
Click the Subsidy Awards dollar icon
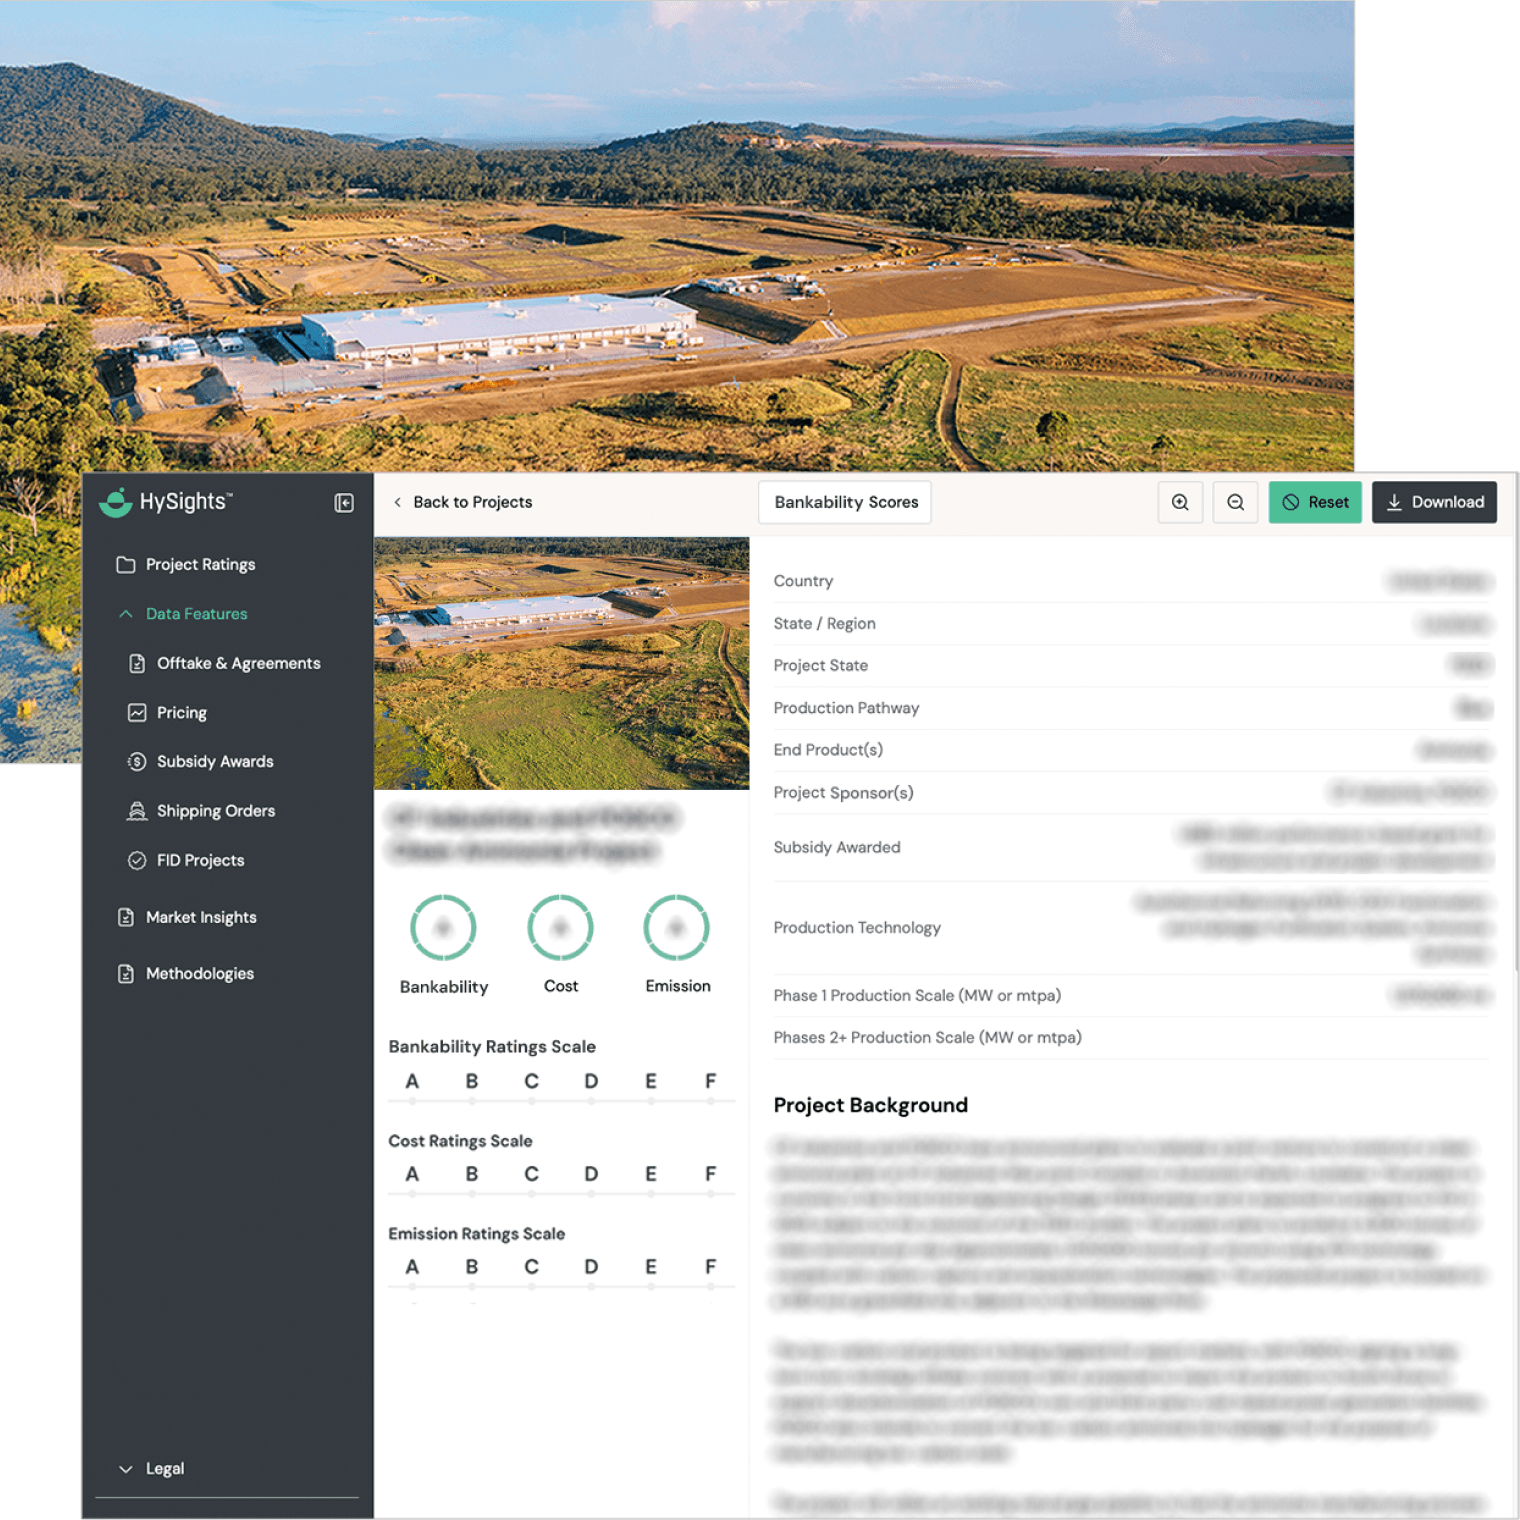click(x=137, y=761)
